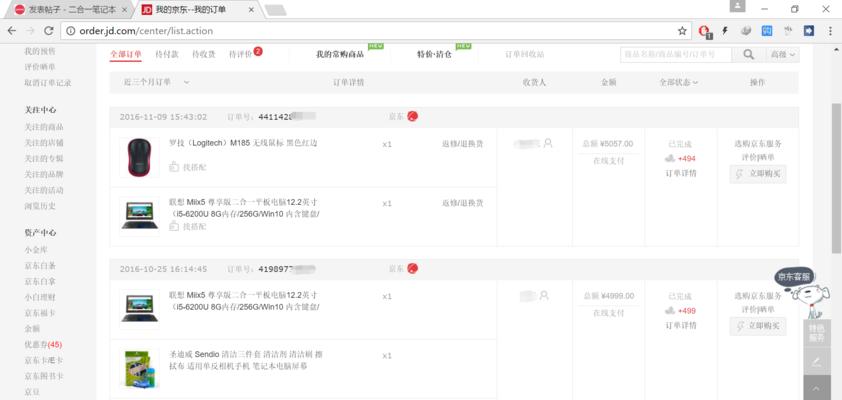This screenshot has height=400, width=842.
Task: Click recipient person icon in first order
Action: click(548, 143)
